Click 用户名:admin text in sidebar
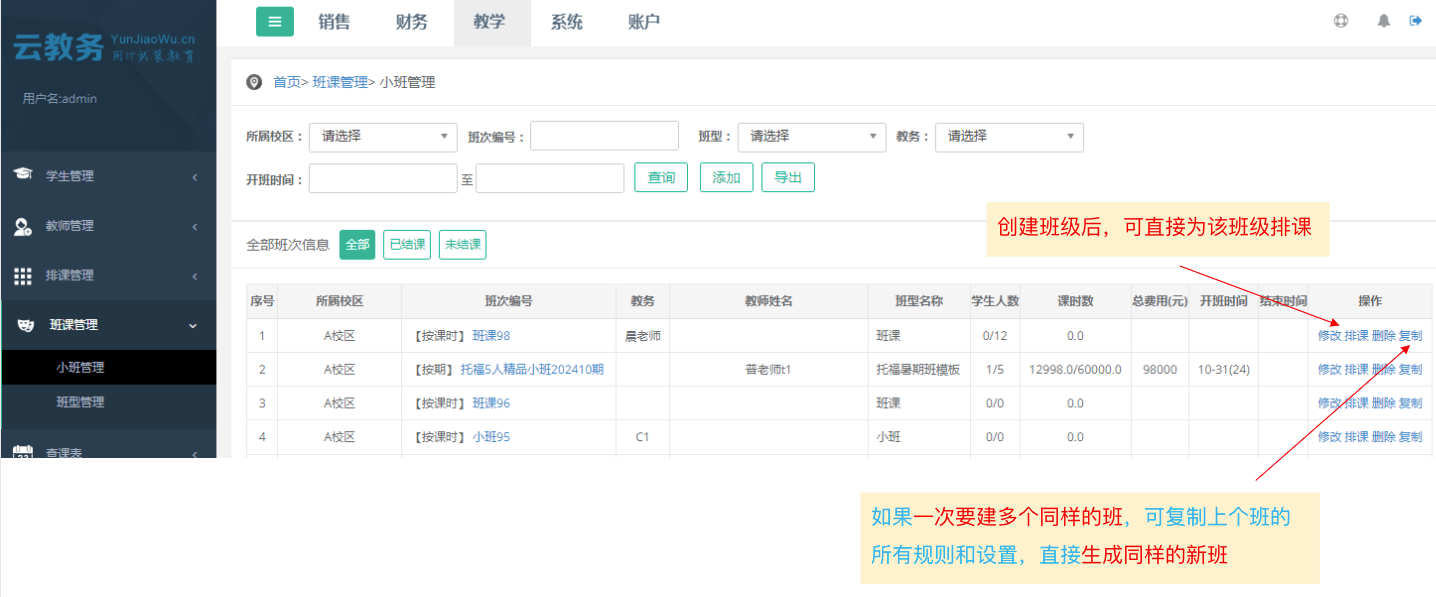 (x=60, y=99)
